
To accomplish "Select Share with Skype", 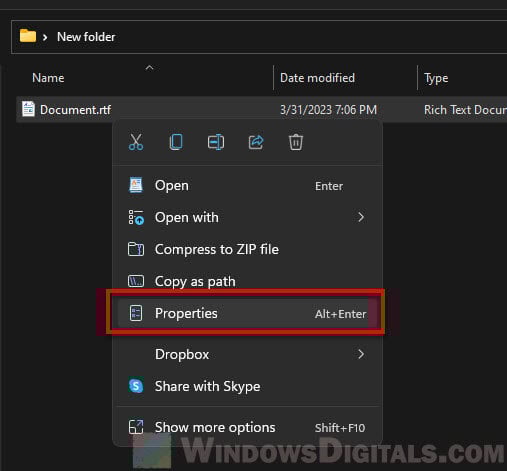I will tap(248, 386).
